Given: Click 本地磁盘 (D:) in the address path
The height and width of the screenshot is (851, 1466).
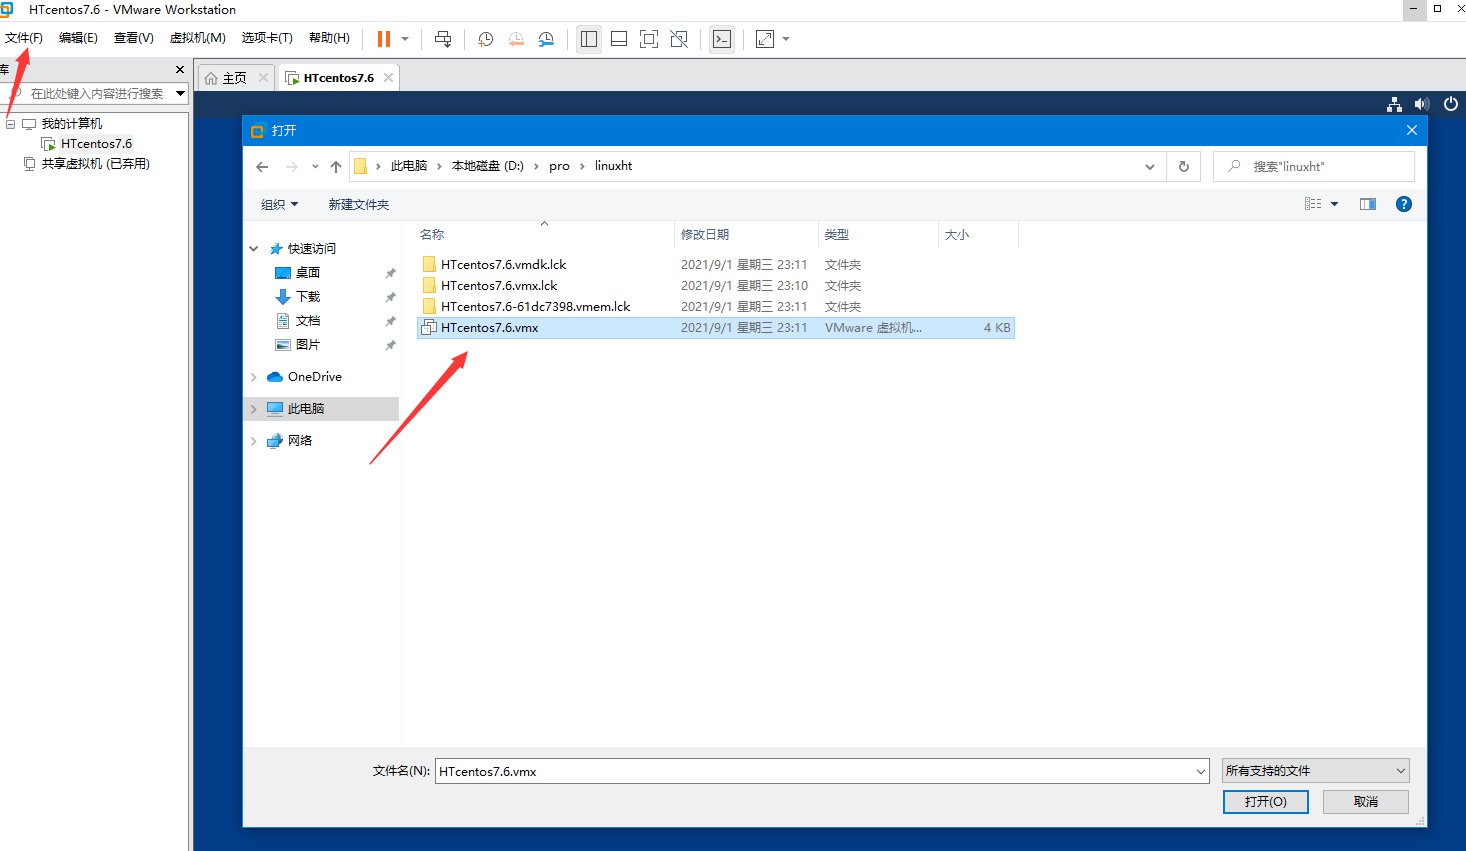Looking at the screenshot, I should point(488,166).
